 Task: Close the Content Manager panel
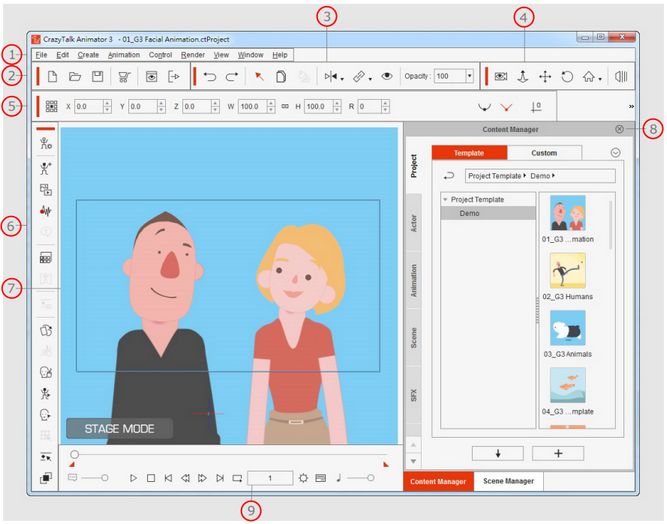point(619,129)
